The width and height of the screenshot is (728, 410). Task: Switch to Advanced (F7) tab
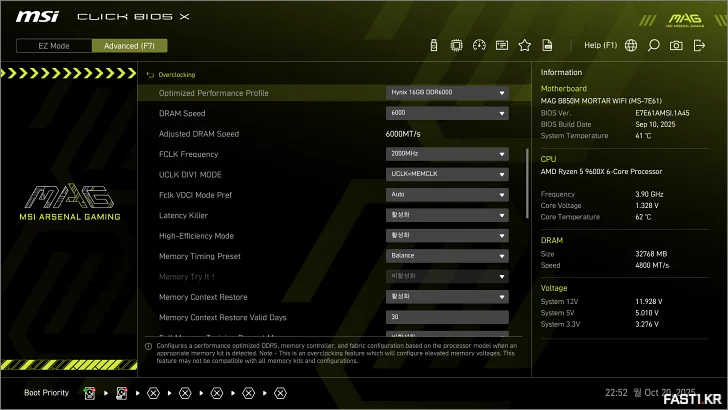click(x=130, y=46)
